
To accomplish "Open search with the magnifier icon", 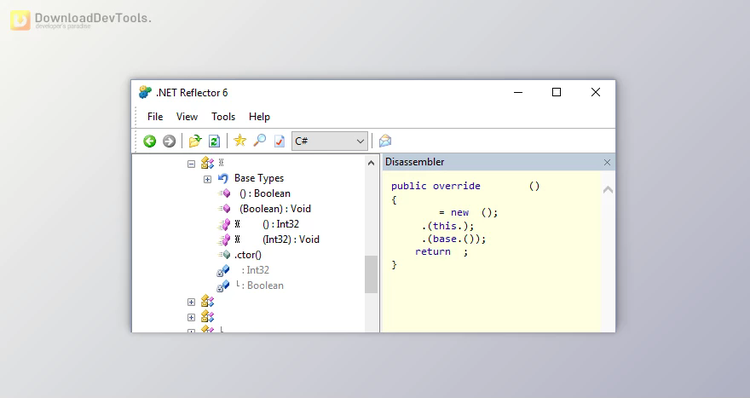I will (259, 141).
